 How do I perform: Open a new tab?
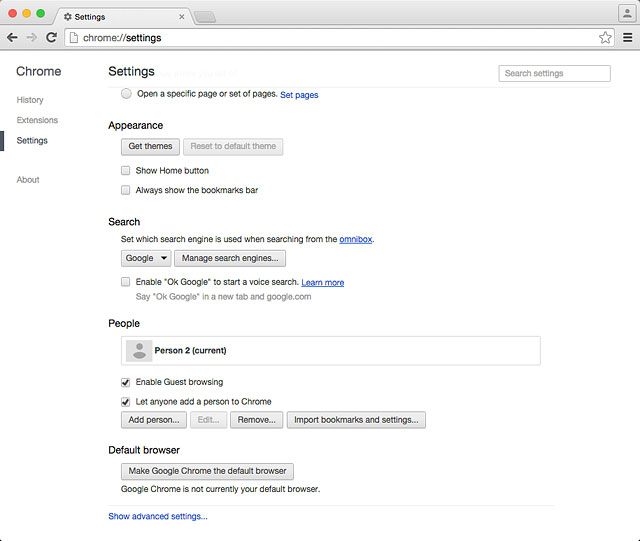(x=205, y=17)
